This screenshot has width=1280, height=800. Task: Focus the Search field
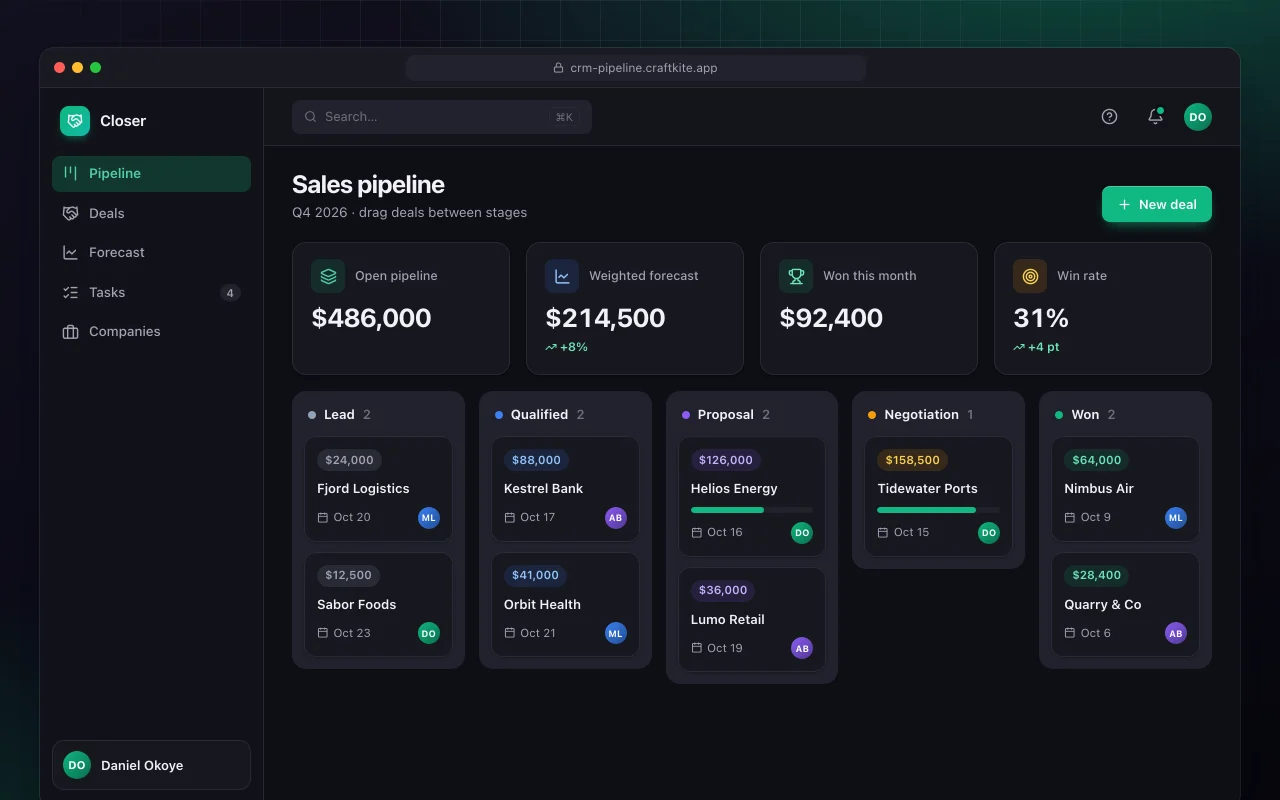[x=442, y=117]
